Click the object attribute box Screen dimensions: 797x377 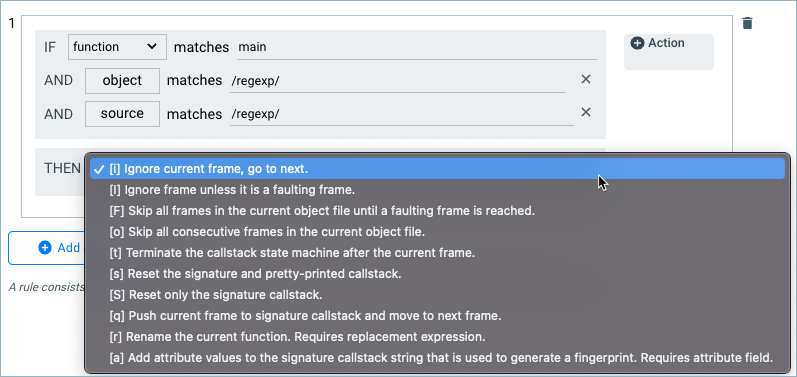122,80
